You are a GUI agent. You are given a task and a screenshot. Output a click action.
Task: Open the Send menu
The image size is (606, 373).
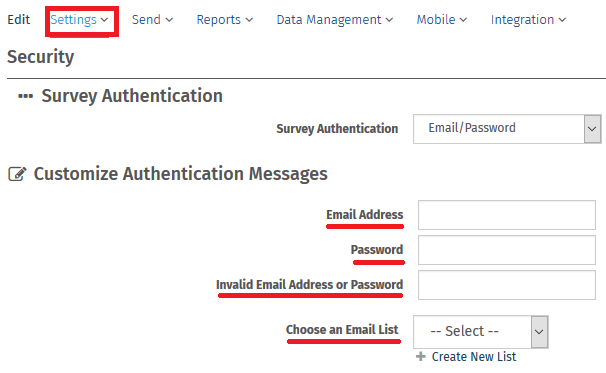click(x=152, y=20)
